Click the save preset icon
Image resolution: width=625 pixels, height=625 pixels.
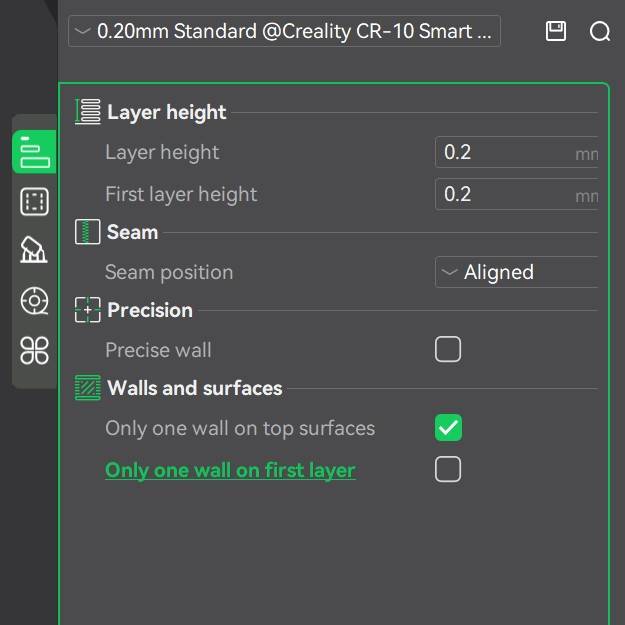556,31
